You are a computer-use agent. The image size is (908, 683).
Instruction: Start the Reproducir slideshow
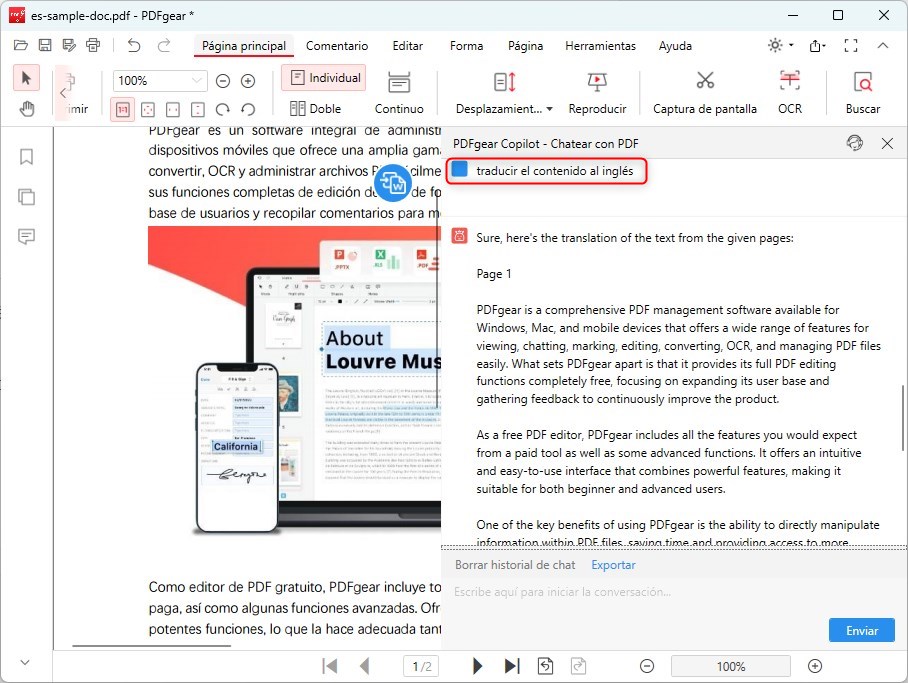point(597,93)
